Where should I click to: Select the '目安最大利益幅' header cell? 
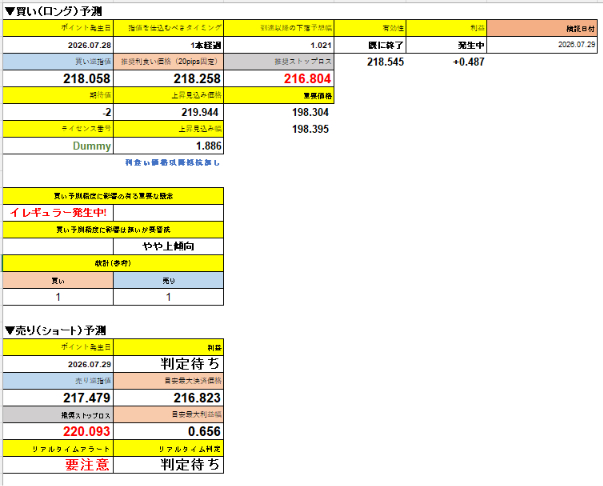pos(168,414)
